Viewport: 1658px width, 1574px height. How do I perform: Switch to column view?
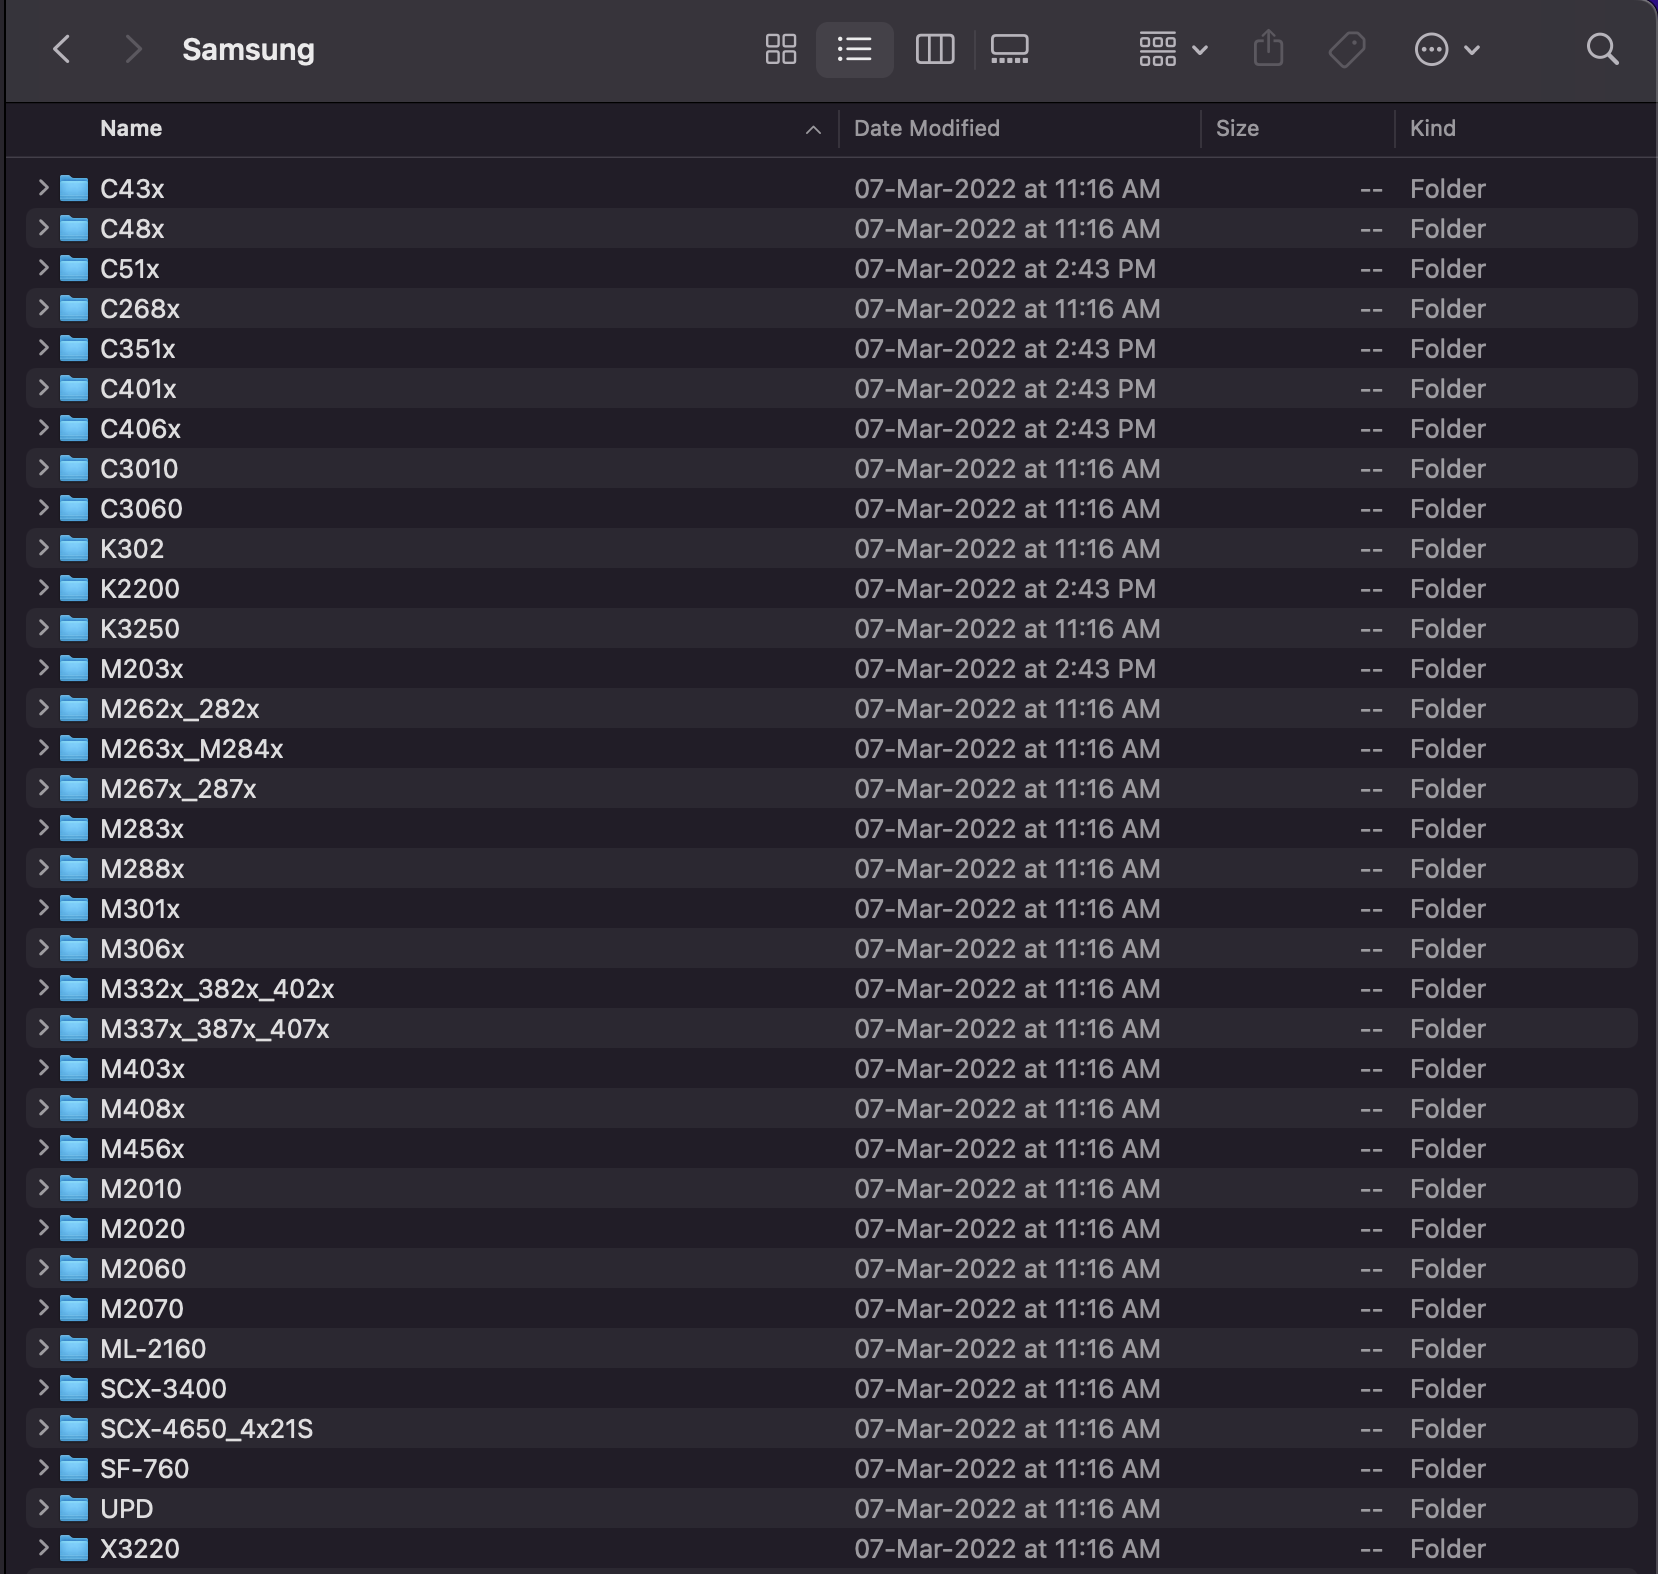935,49
